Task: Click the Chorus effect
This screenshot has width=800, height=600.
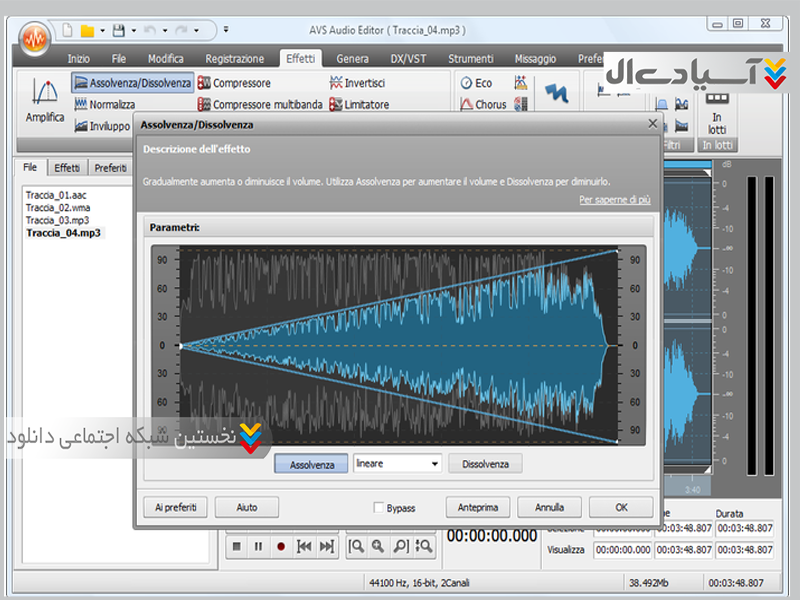Action: pyautogui.click(x=483, y=105)
